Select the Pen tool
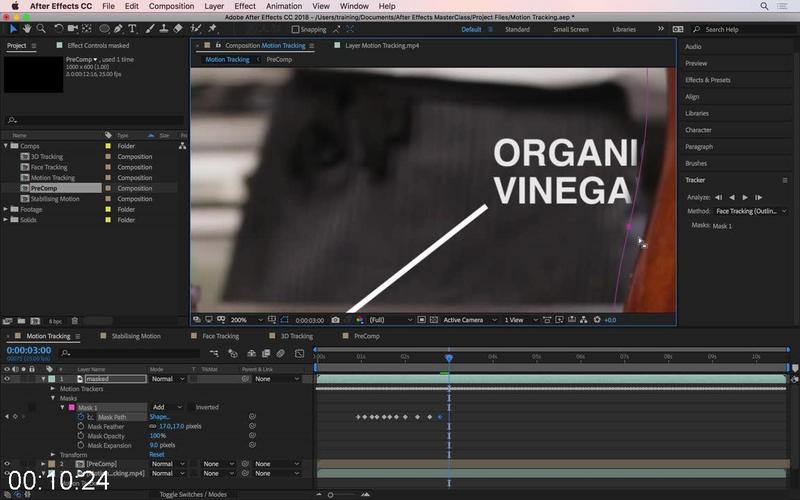The image size is (800, 500). click(x=118, y=29)
